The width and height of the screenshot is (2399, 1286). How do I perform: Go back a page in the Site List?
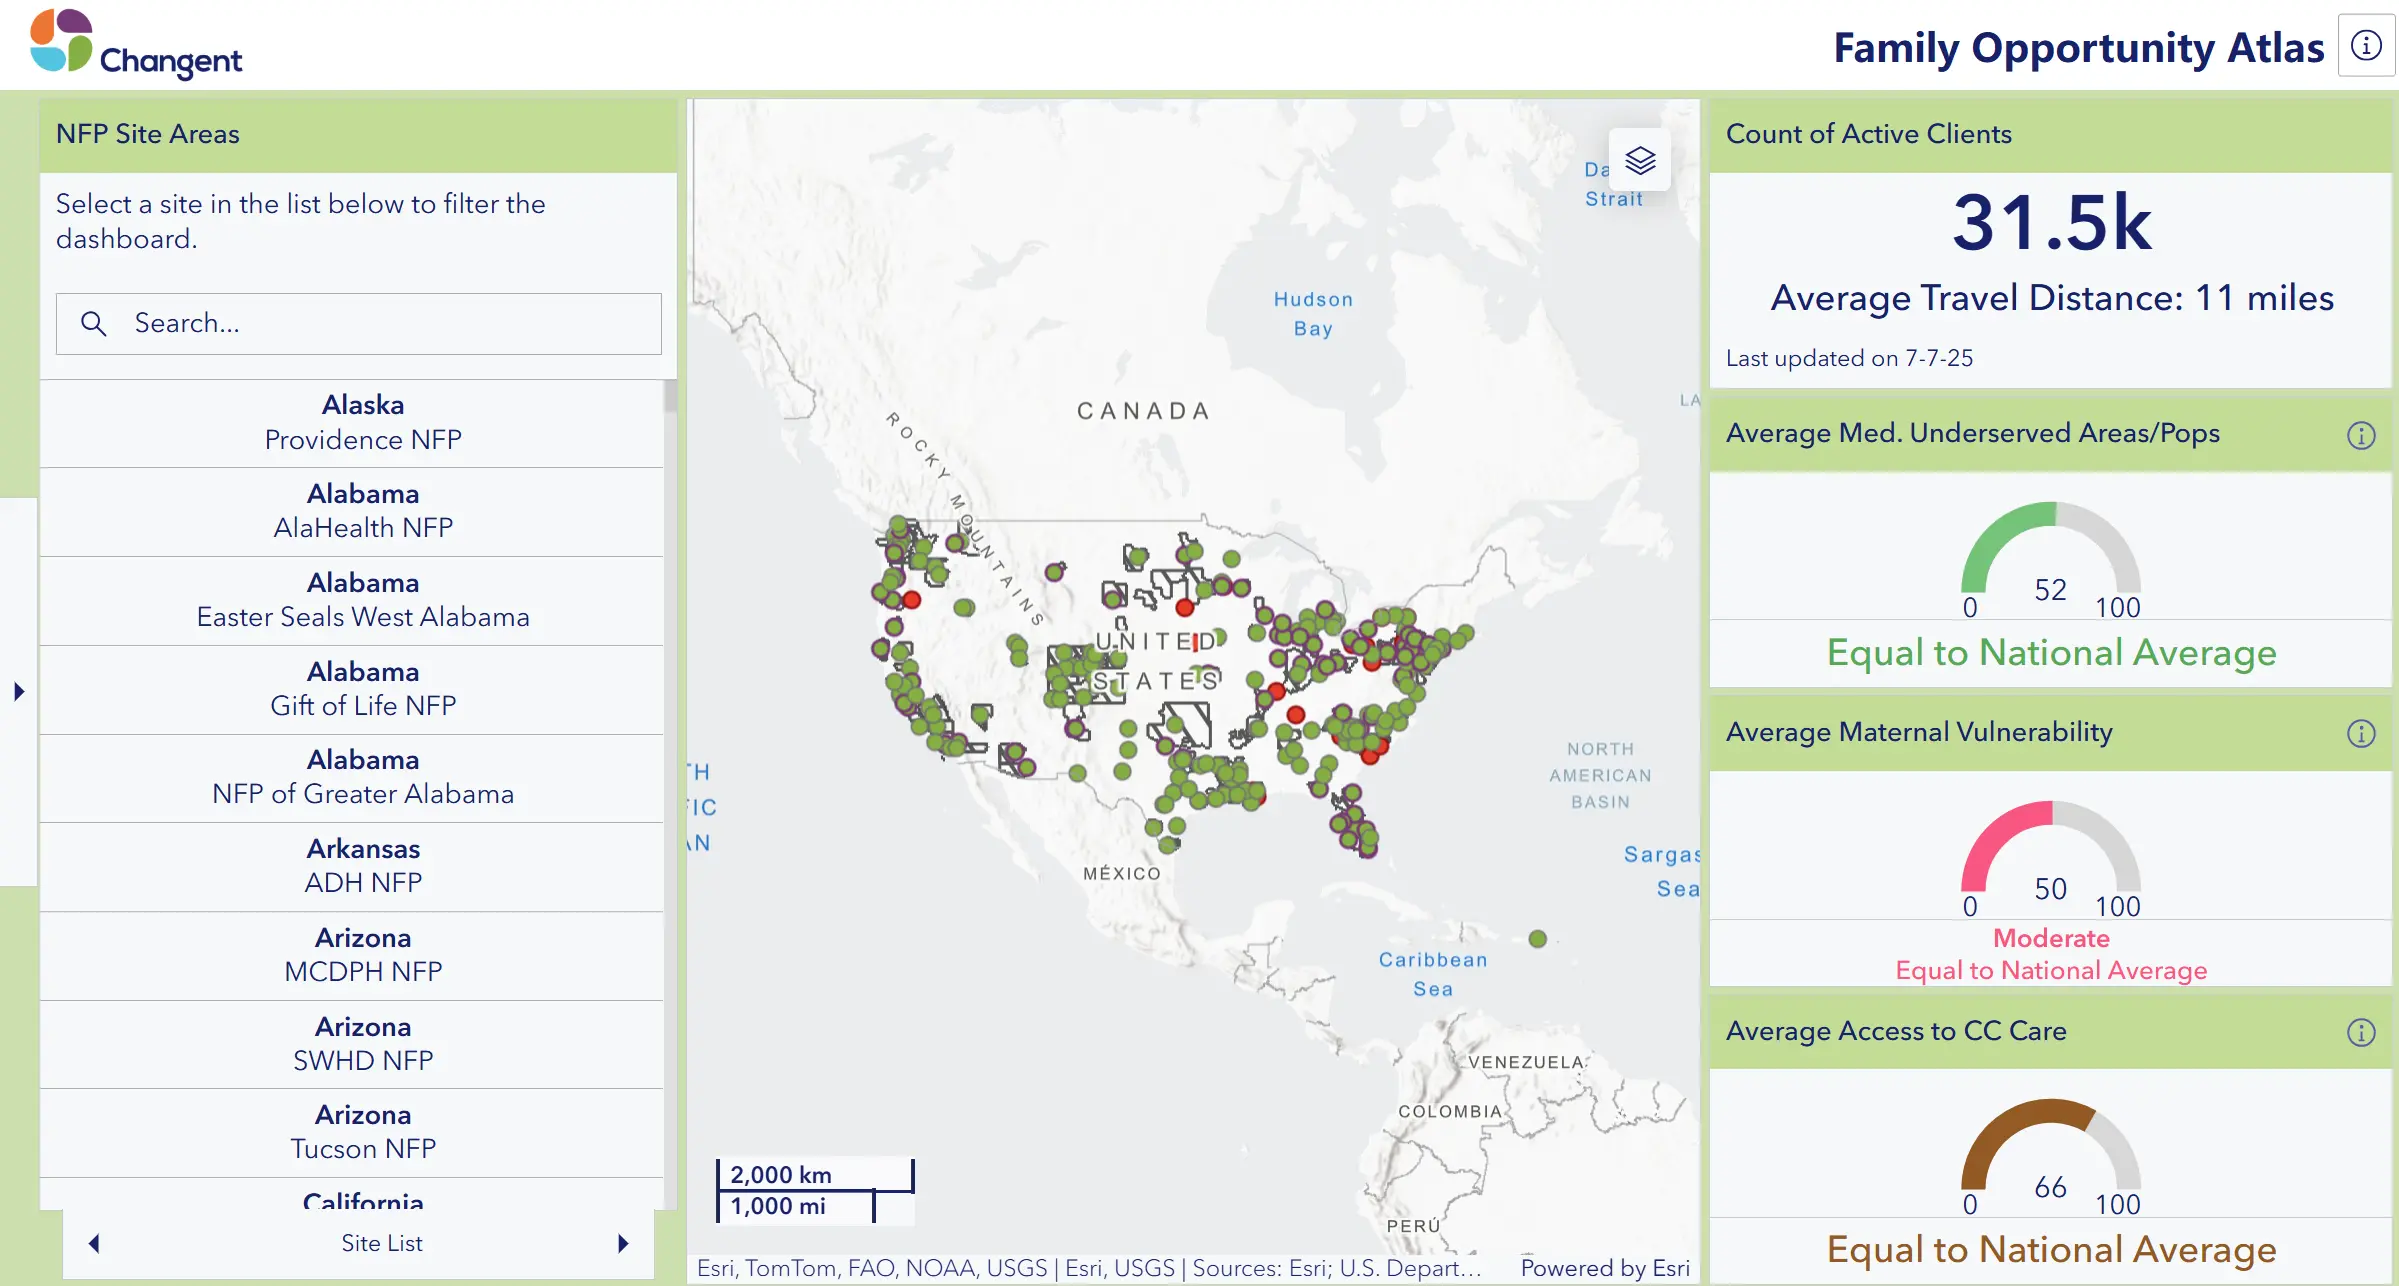coord(95,1242)
